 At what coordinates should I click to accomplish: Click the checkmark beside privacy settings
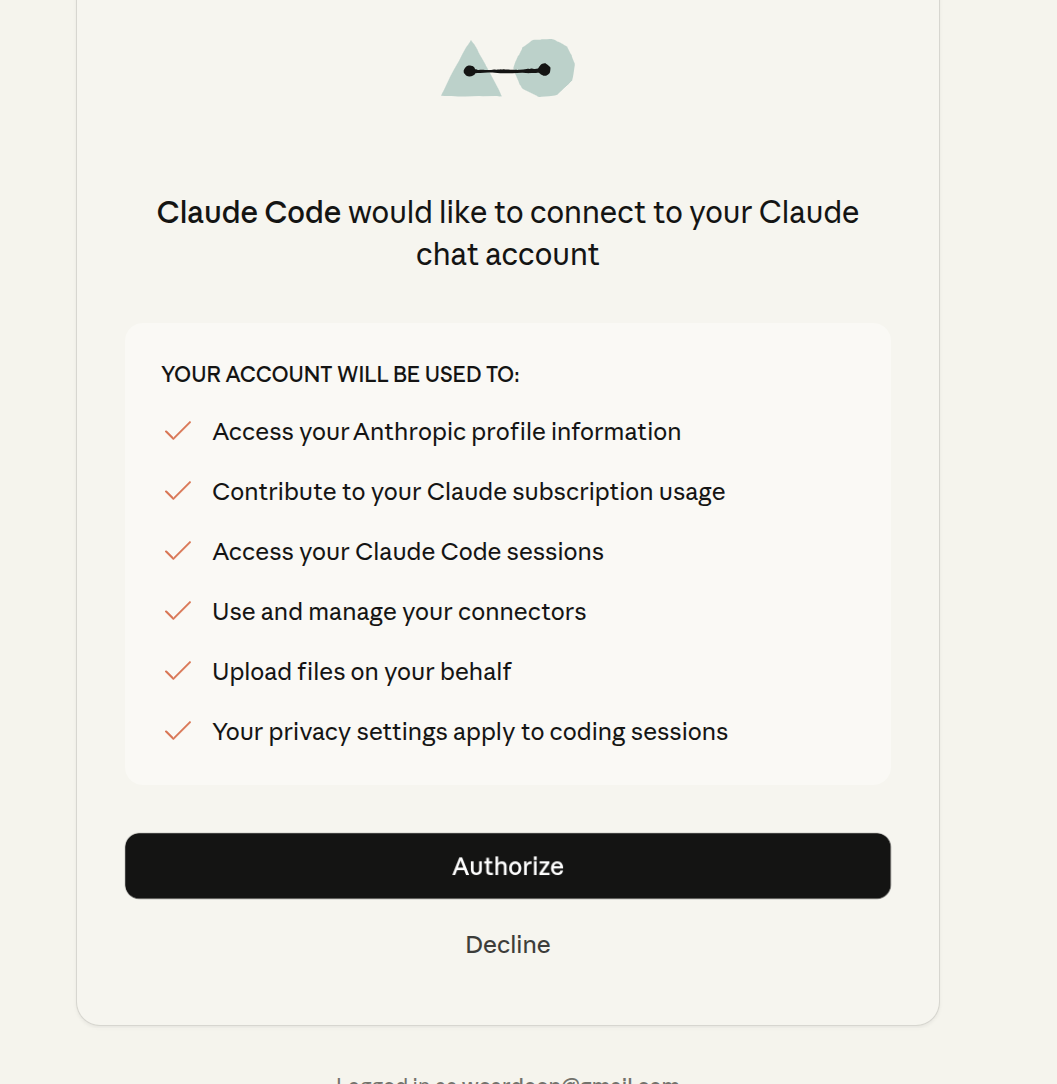coord(178,732)
